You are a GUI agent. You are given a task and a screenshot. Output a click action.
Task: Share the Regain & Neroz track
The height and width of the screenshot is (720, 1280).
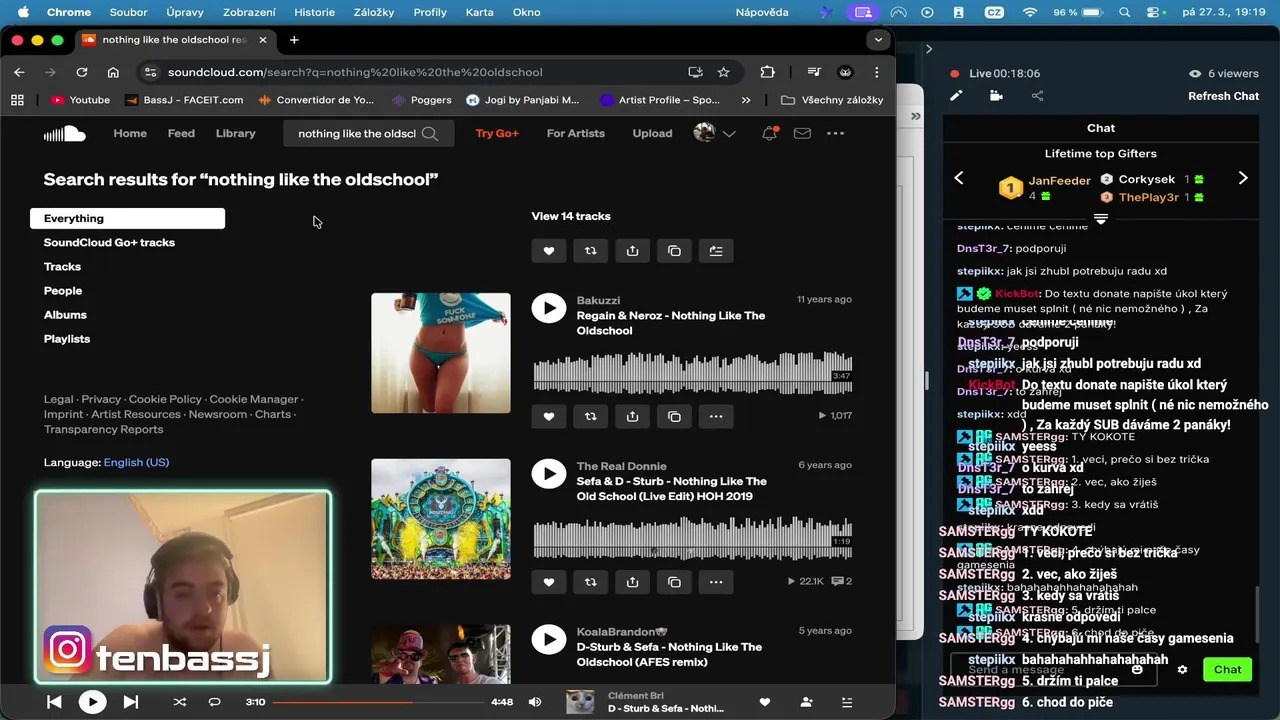coord(632,416)
